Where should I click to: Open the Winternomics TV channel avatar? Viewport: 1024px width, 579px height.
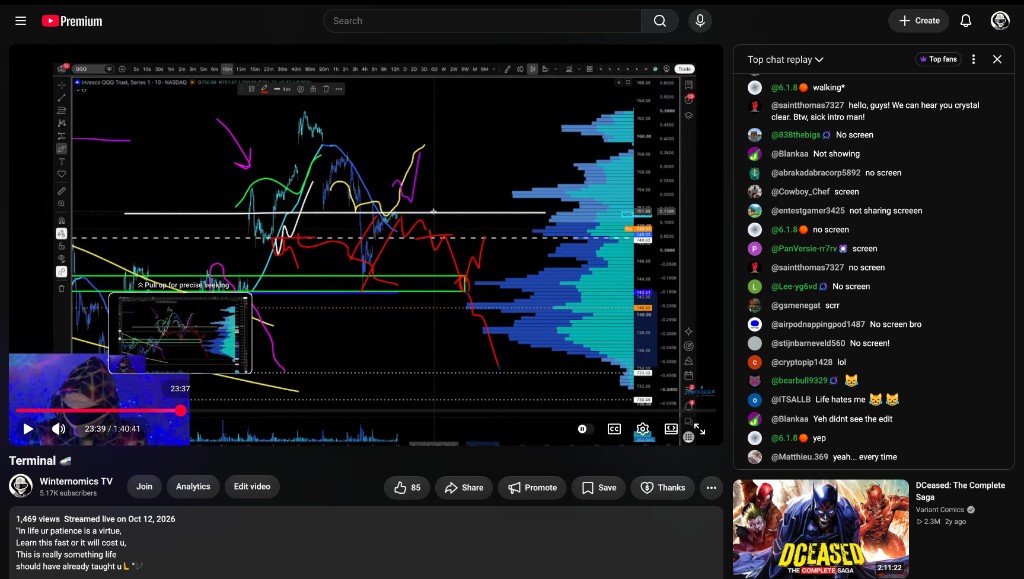(21, 486)
